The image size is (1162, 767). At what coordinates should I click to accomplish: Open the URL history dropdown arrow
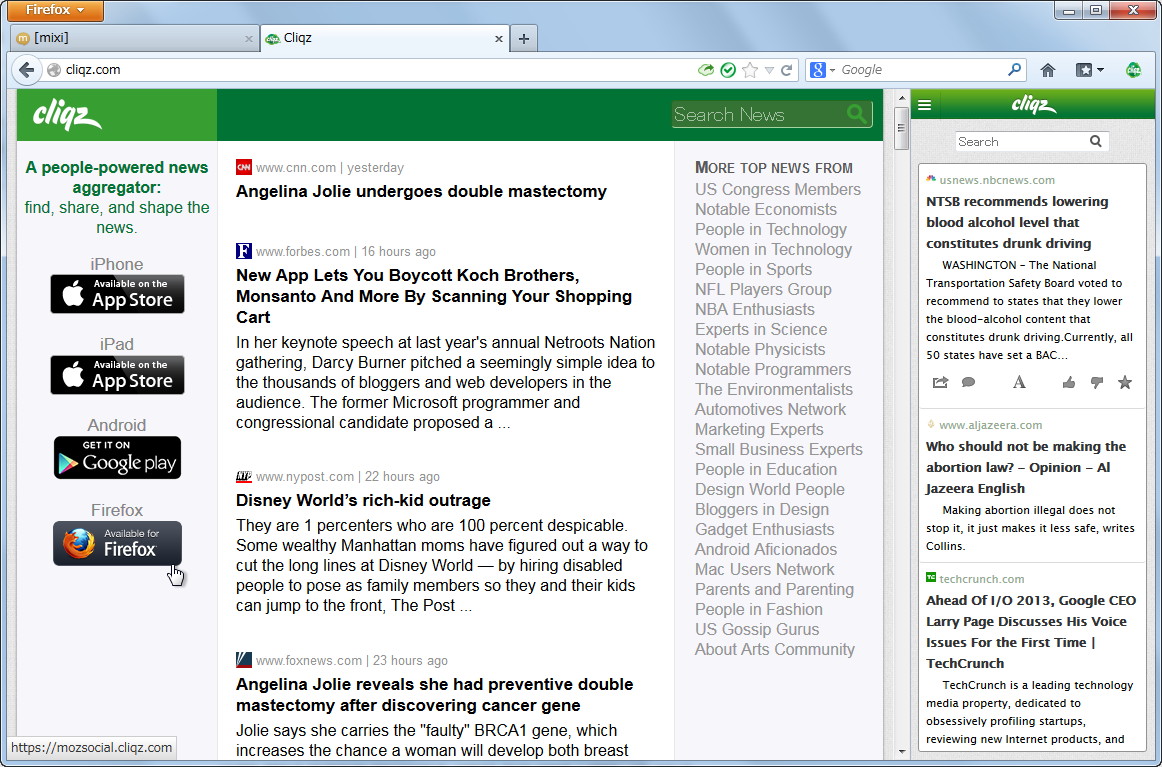(x=769, y=70)
